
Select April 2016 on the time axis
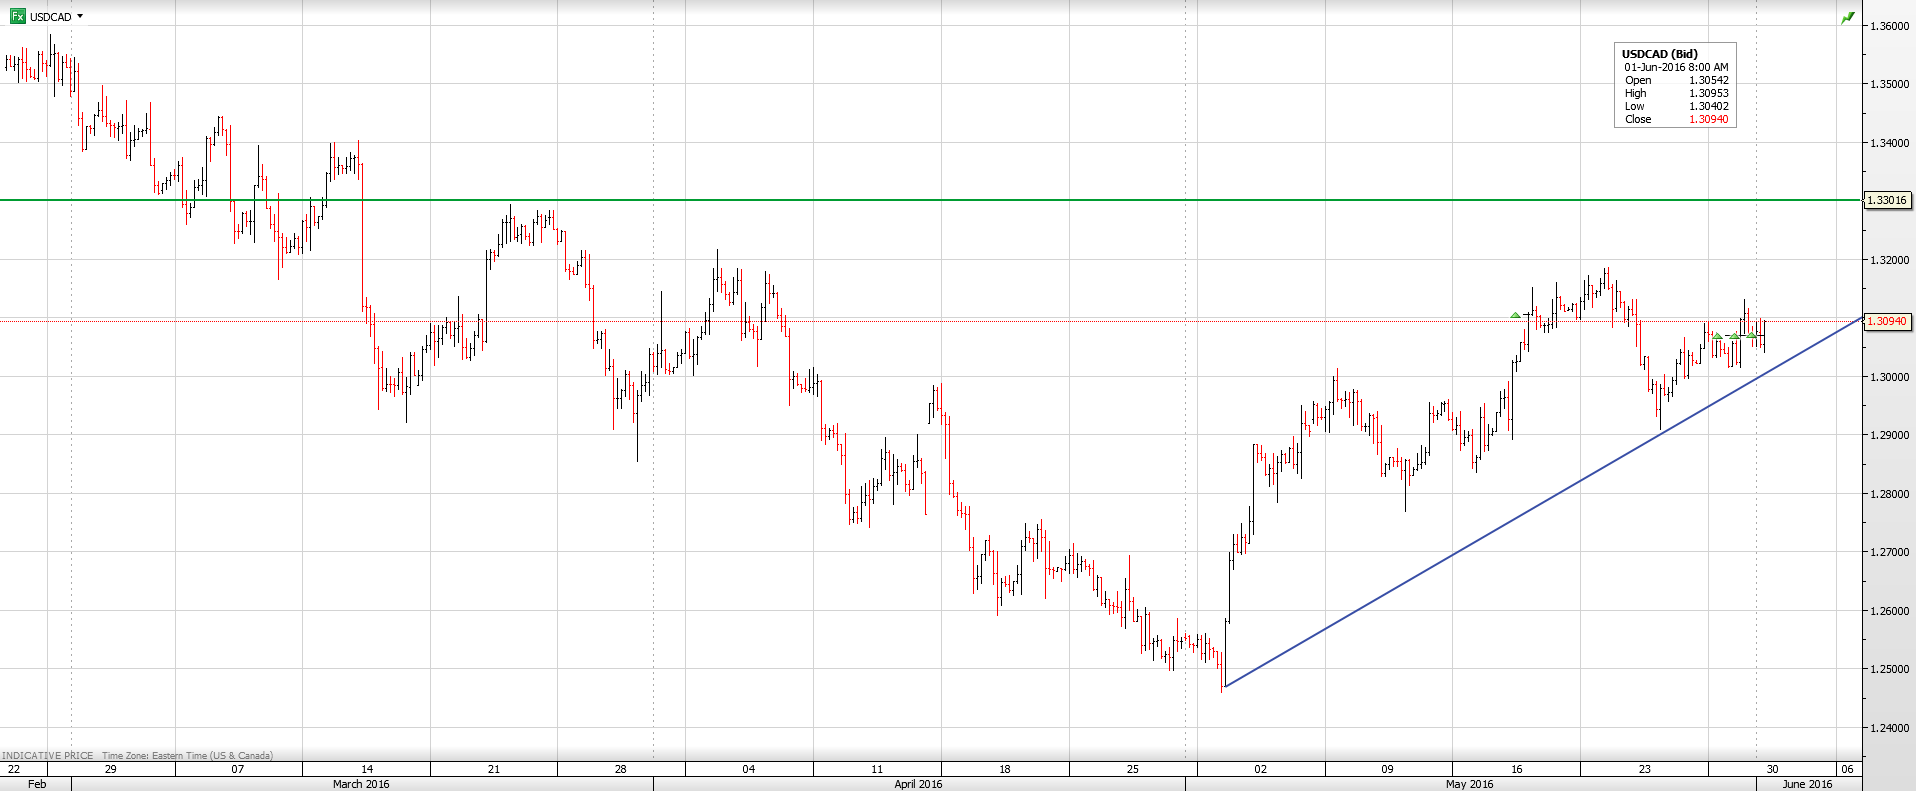918,784
